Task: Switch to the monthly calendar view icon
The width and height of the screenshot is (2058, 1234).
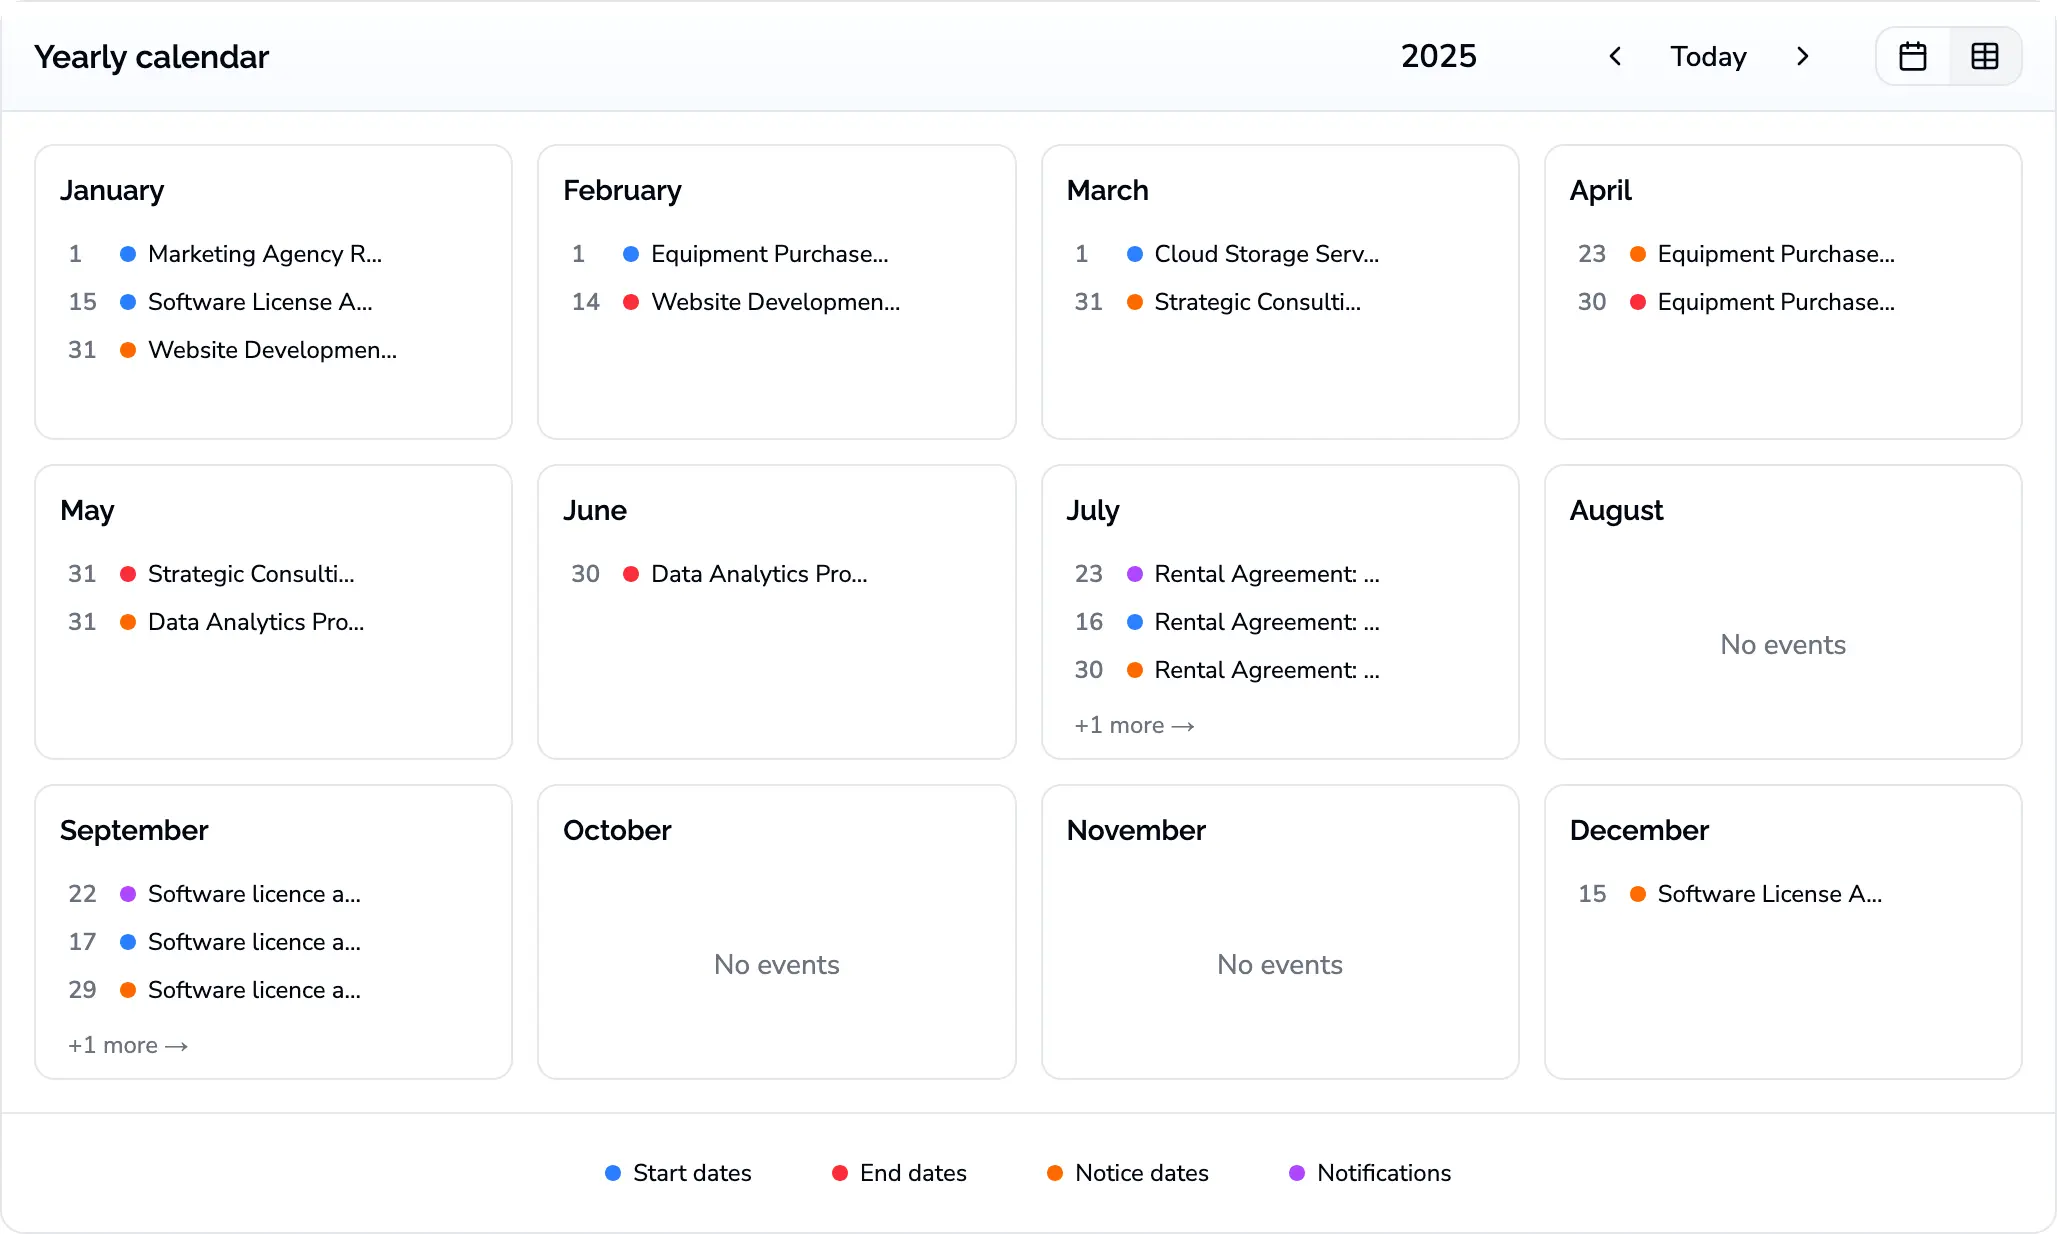Action: pos(1912,57)
